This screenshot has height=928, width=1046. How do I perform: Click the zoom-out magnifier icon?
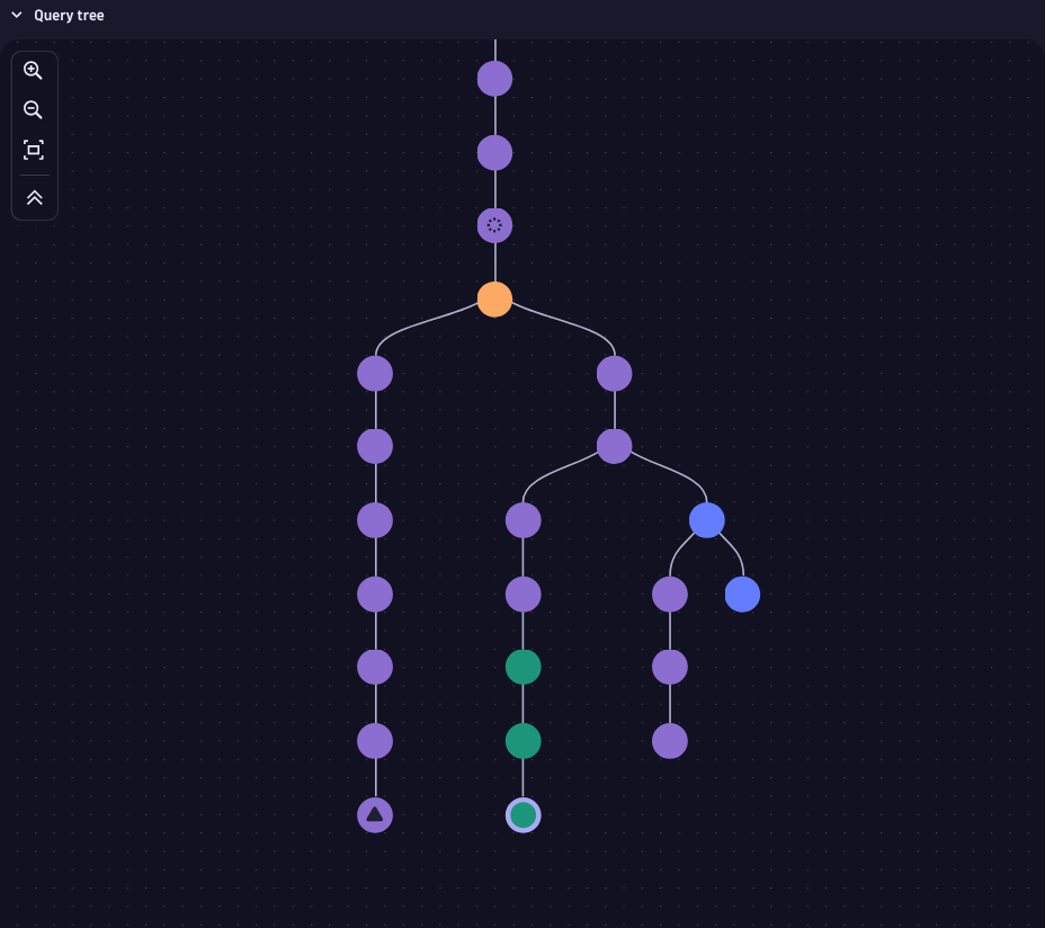pos(34,110)
